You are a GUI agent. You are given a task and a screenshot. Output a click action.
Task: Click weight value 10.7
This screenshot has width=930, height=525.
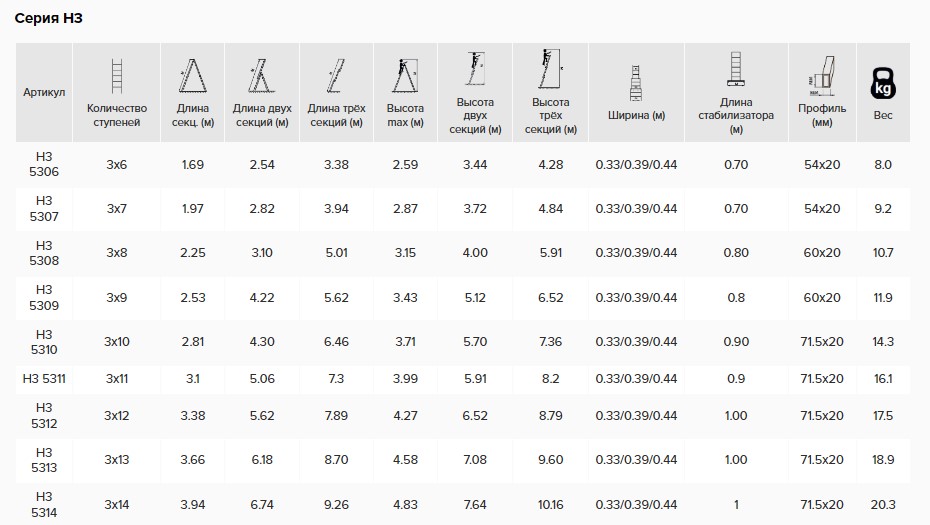[x=883, y=253]
